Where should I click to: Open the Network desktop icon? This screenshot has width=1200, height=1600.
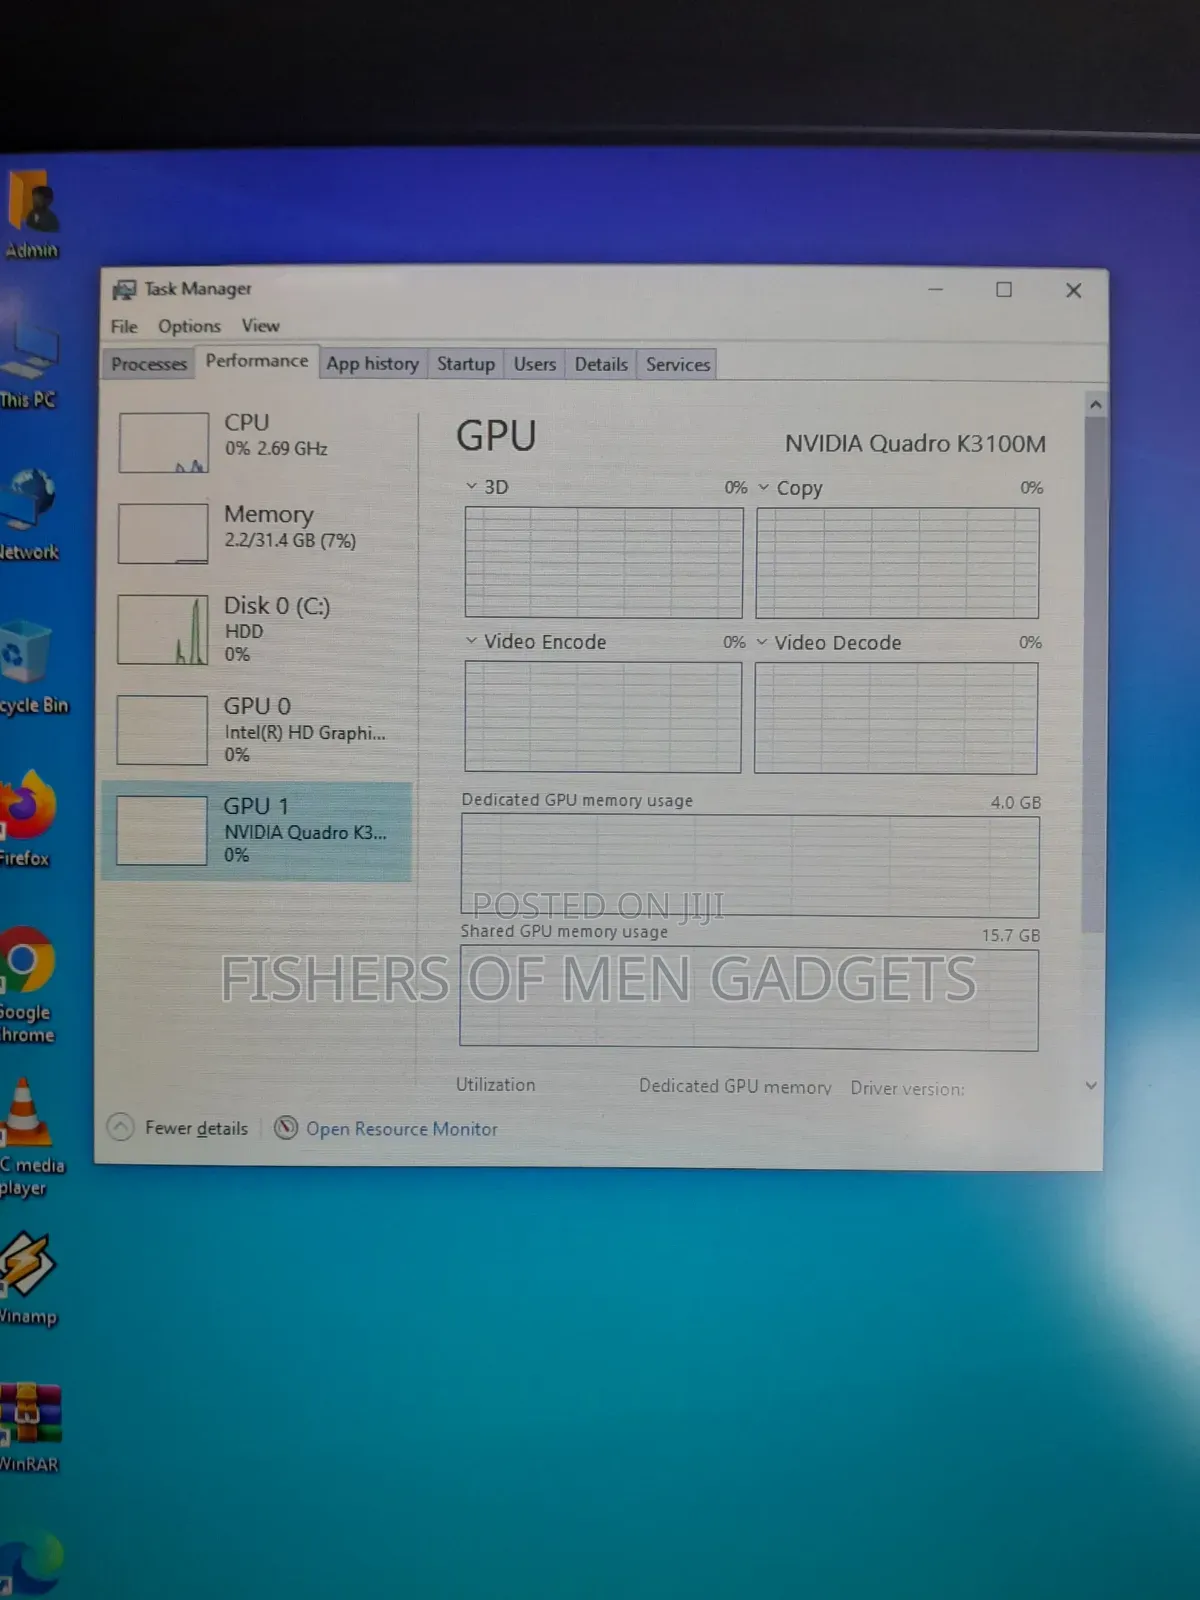pyautogui.click(x=28, y=513)
